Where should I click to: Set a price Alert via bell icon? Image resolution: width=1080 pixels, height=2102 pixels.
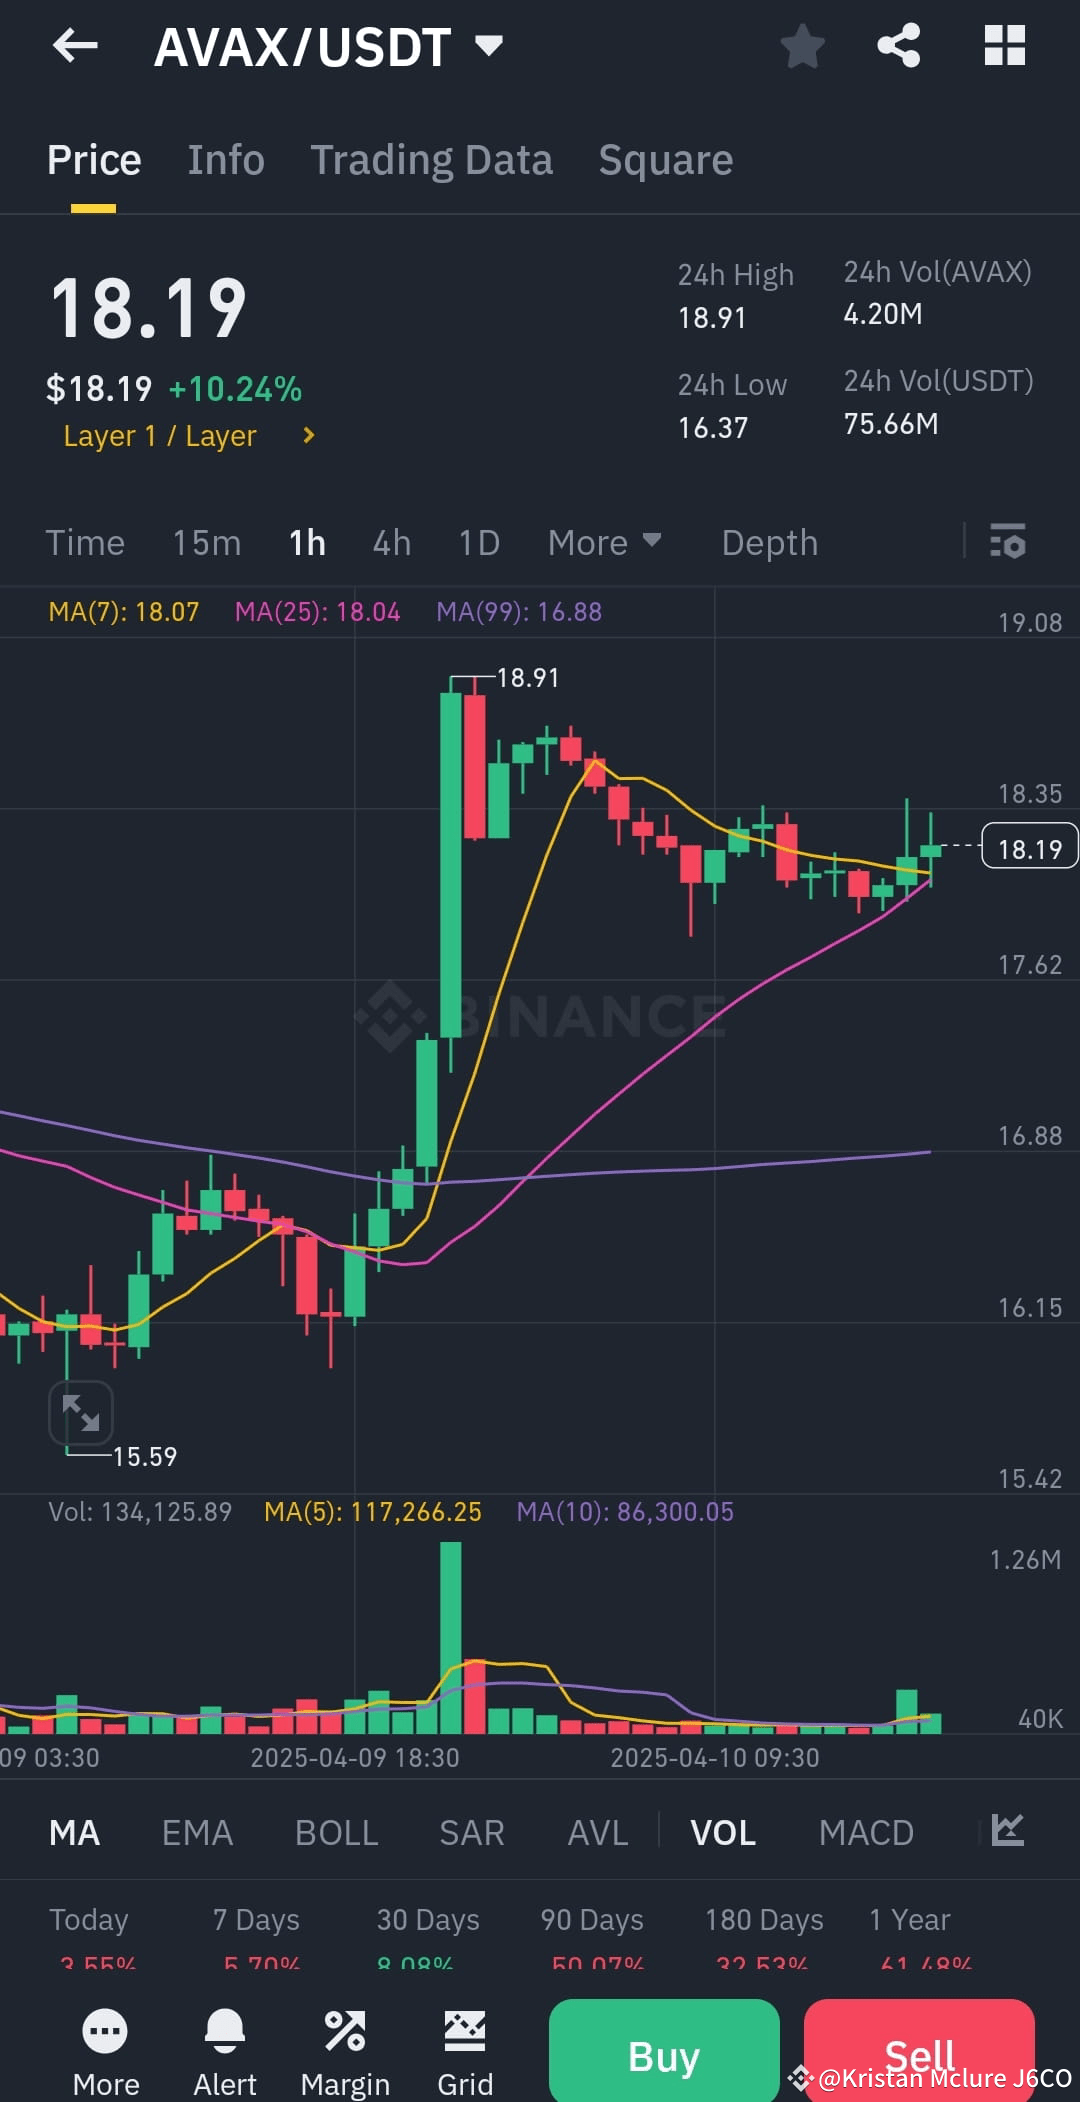tap(225, 2032)
